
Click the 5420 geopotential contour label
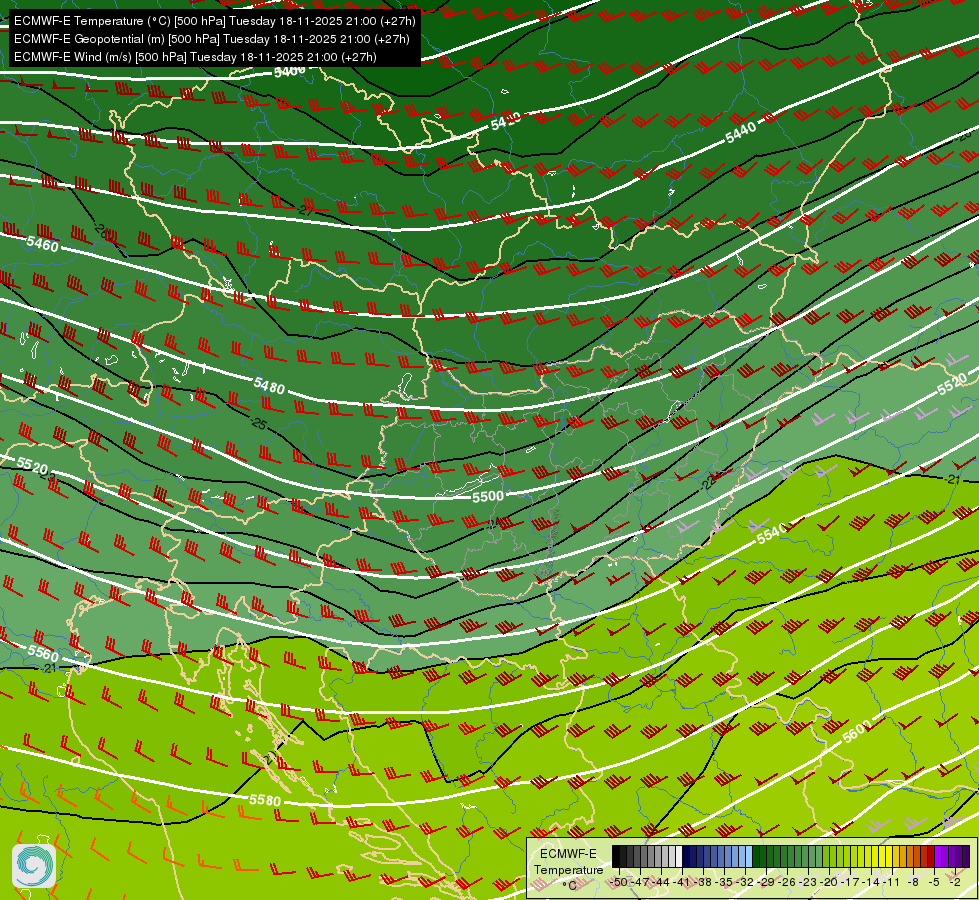506,121
